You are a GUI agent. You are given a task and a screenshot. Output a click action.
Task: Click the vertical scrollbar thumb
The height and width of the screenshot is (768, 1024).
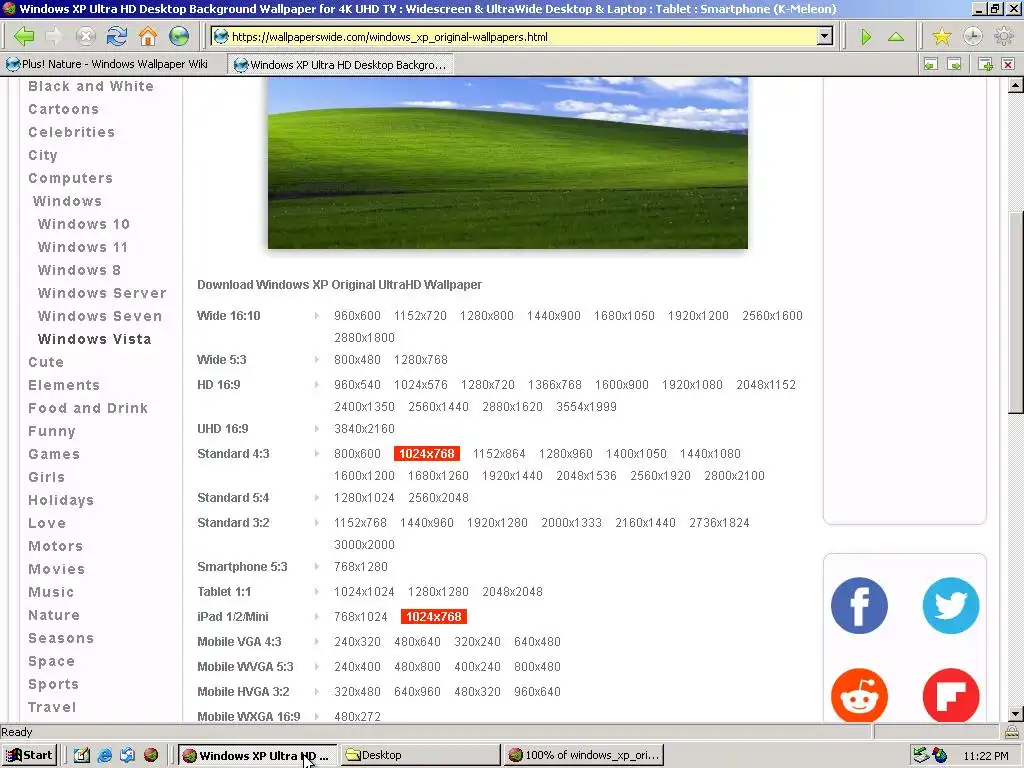[x=1016, y=312]
